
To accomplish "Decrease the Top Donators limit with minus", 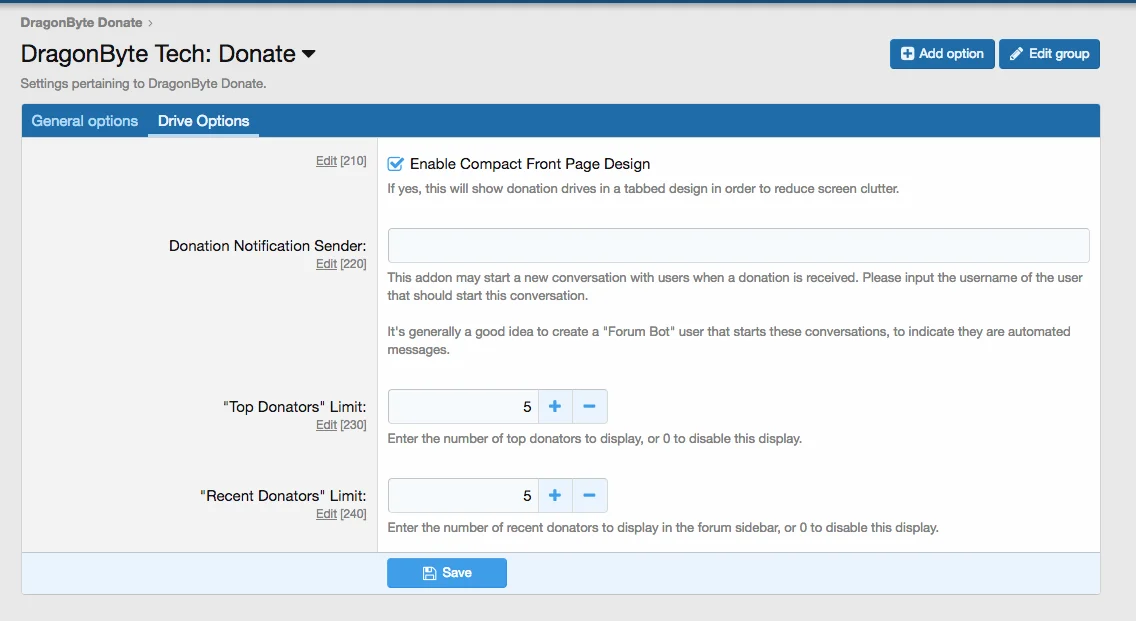I will (589, 407).
